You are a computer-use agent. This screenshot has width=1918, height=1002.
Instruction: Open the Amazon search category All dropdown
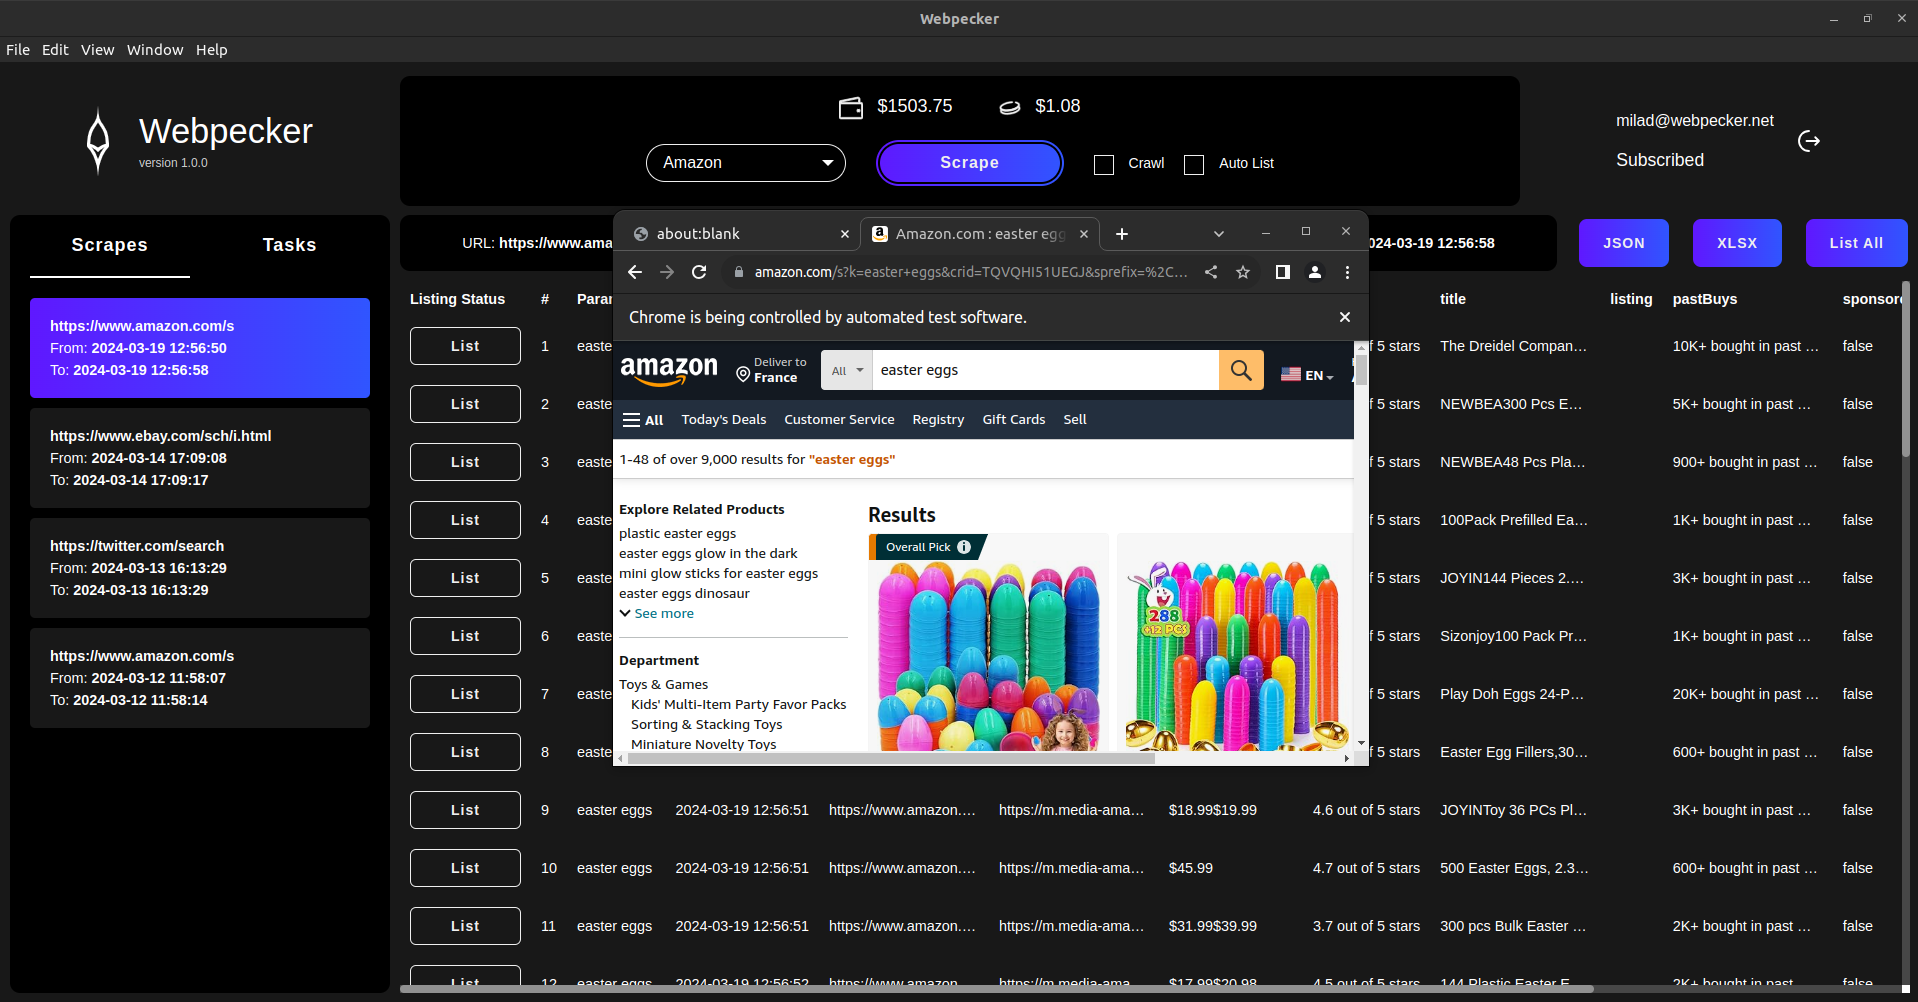[847, 370]
